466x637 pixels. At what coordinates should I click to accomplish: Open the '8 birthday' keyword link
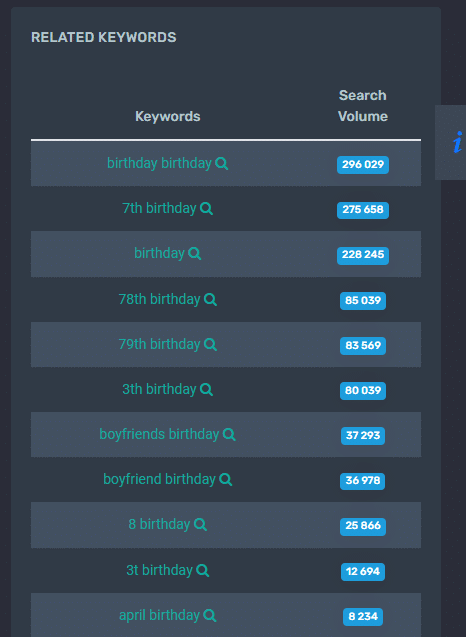(x=159, y=524)
